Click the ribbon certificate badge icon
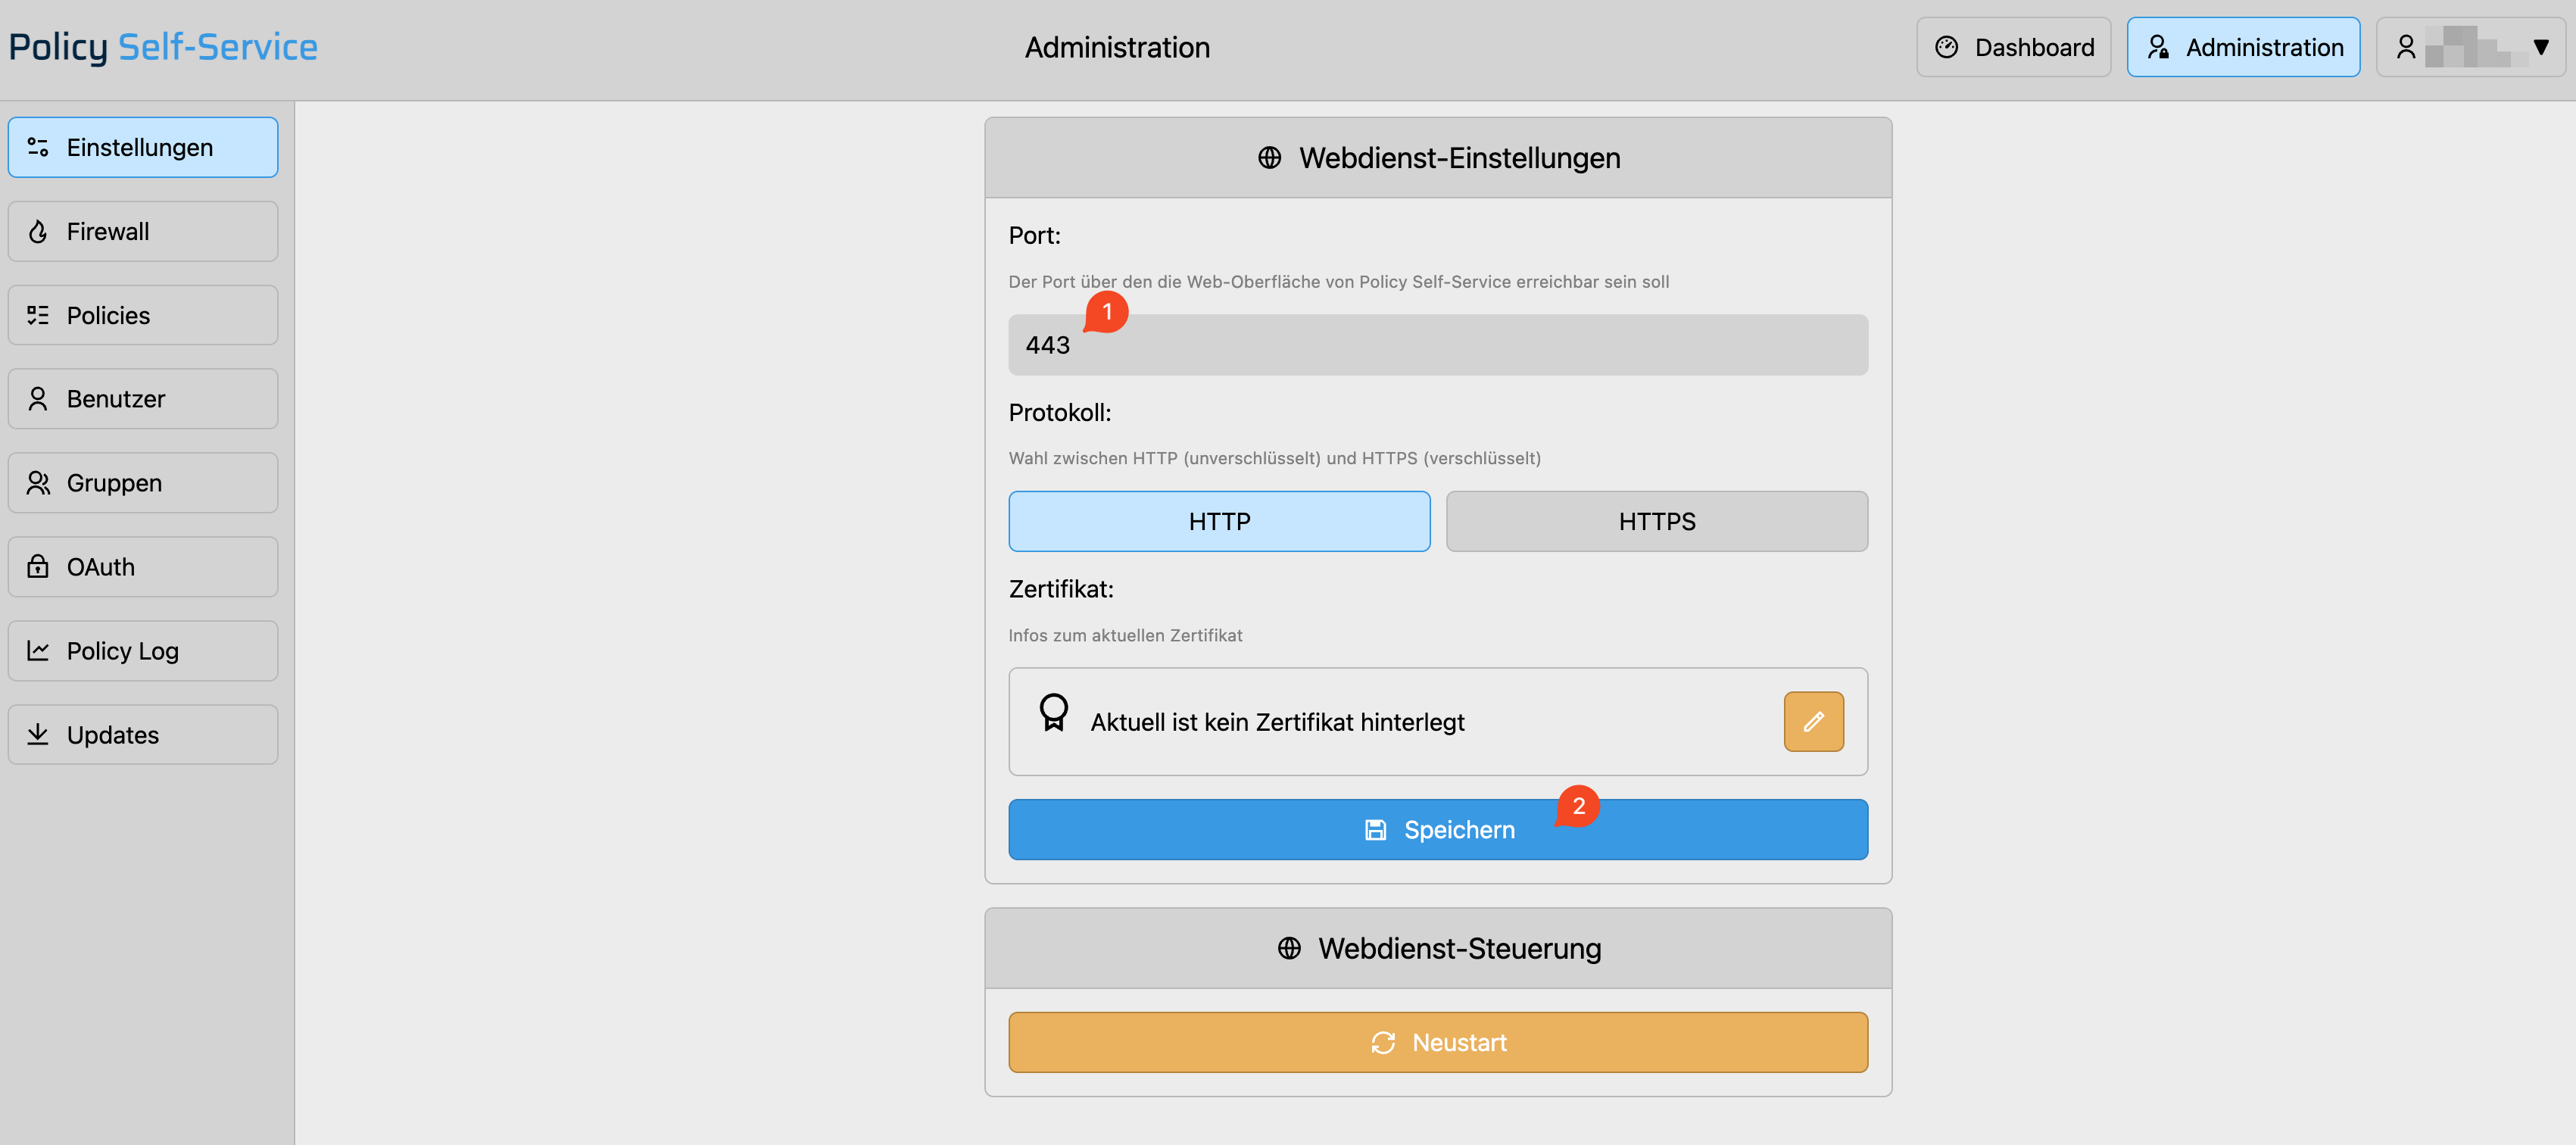This screenshot has width=2576, height=1145. tap(1053, 713)
